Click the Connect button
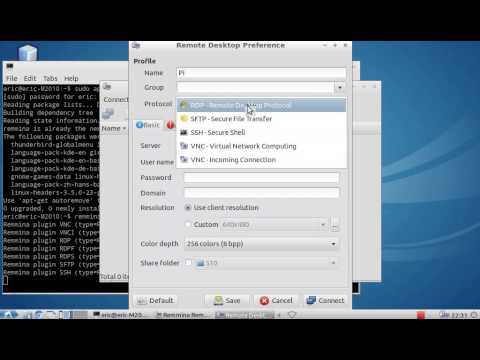 tap(325, 300)
